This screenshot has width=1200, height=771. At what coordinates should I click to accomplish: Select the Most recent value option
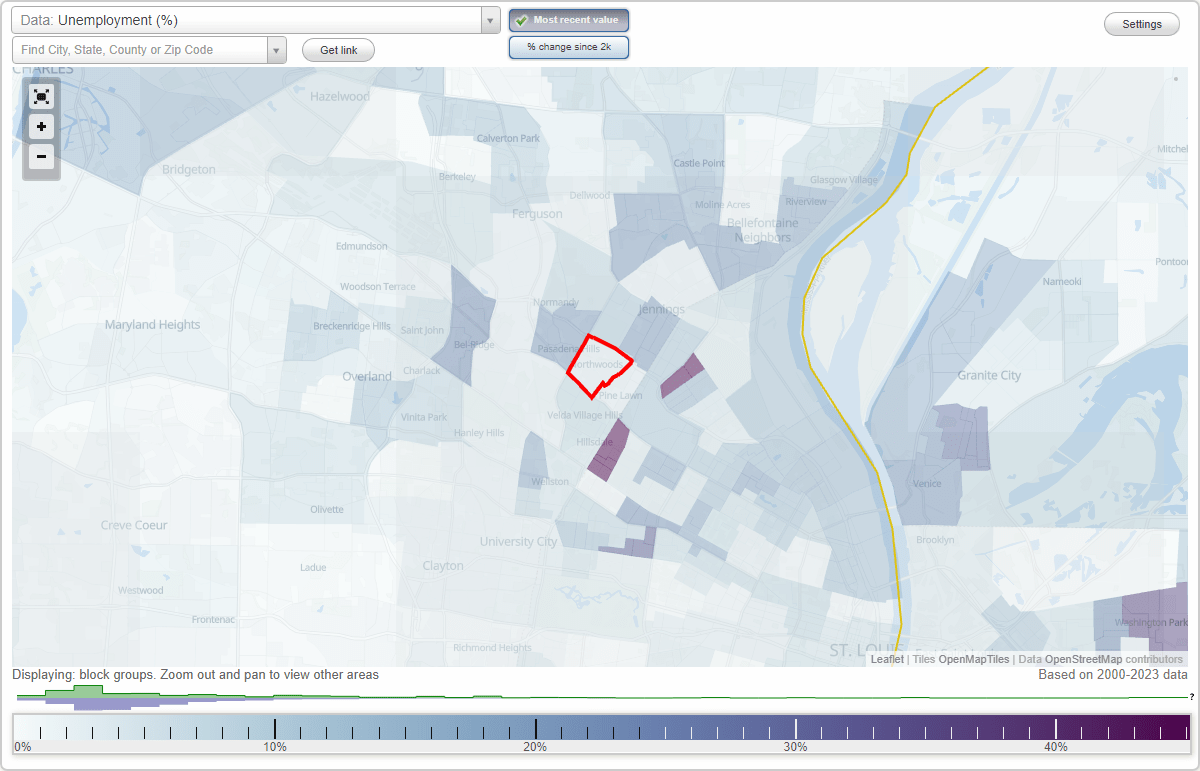[569, 20]
